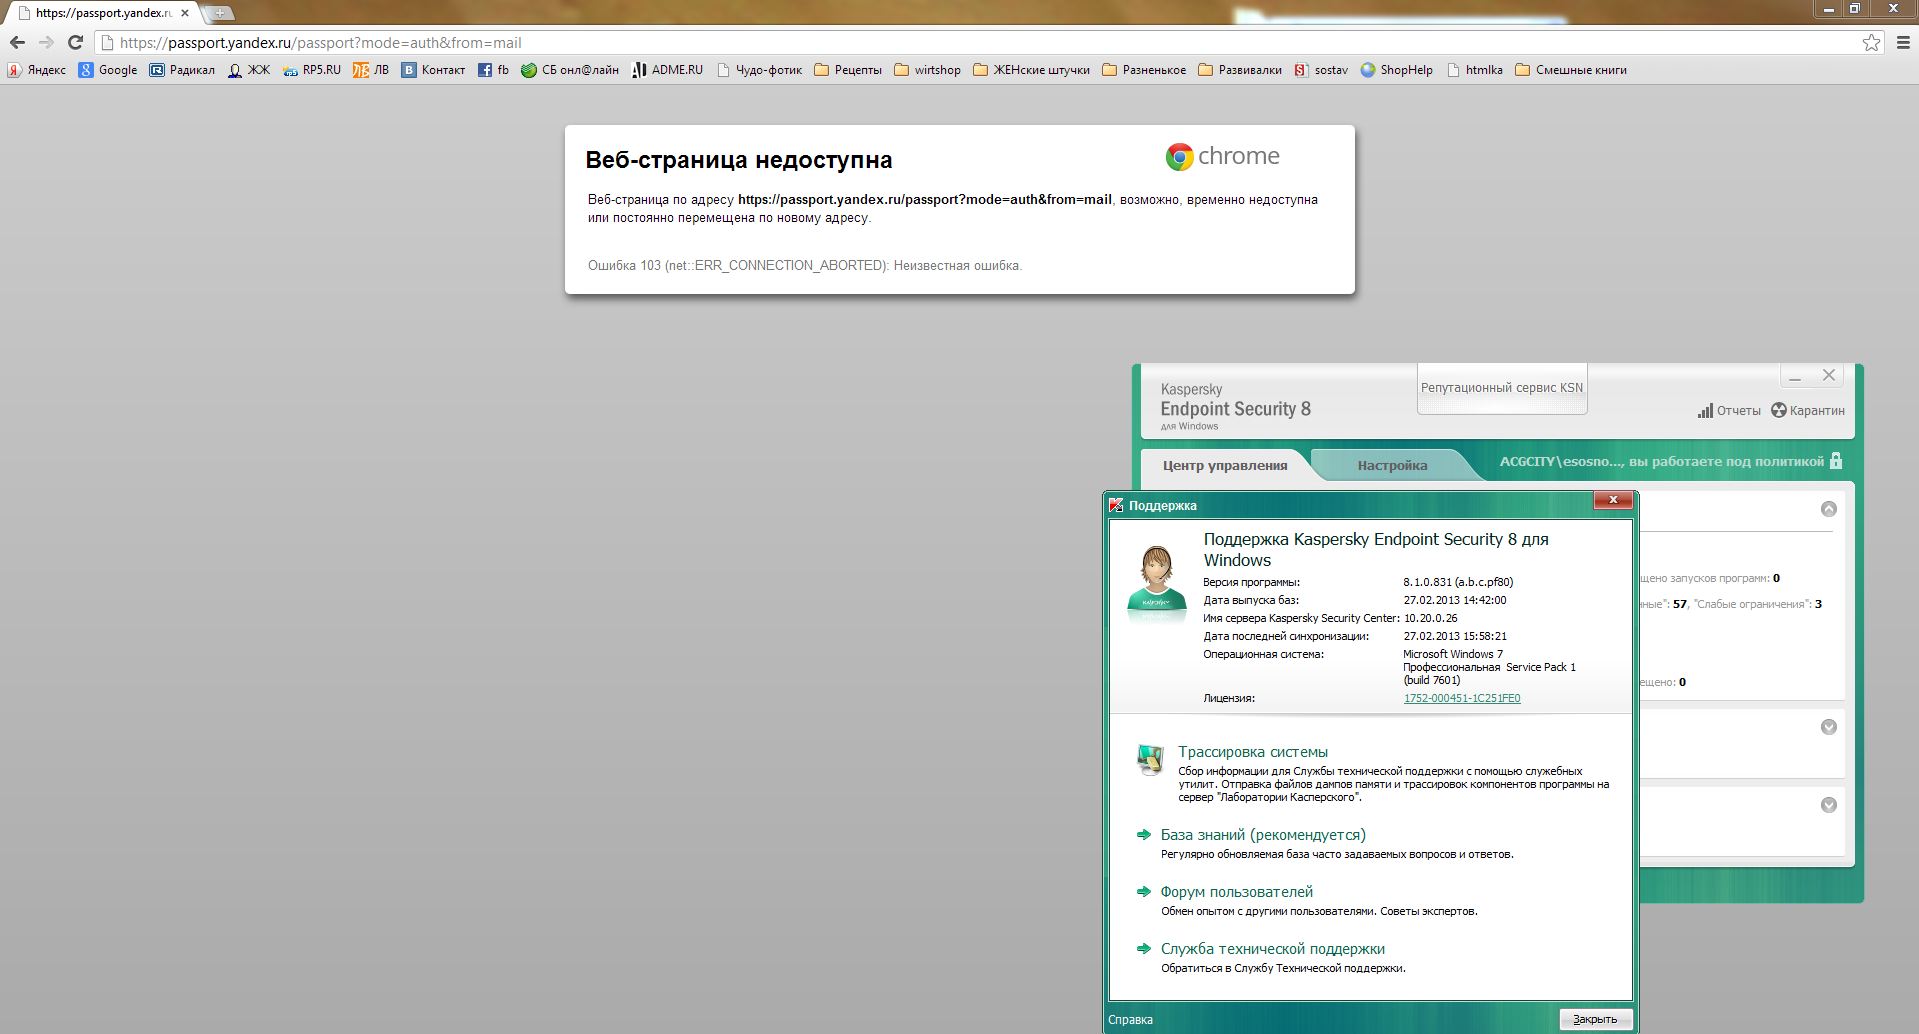Open the RP5.RU bookmark
This screenshot has height=1034, width=1919.
pyautogui.click(x=311, y=70)
